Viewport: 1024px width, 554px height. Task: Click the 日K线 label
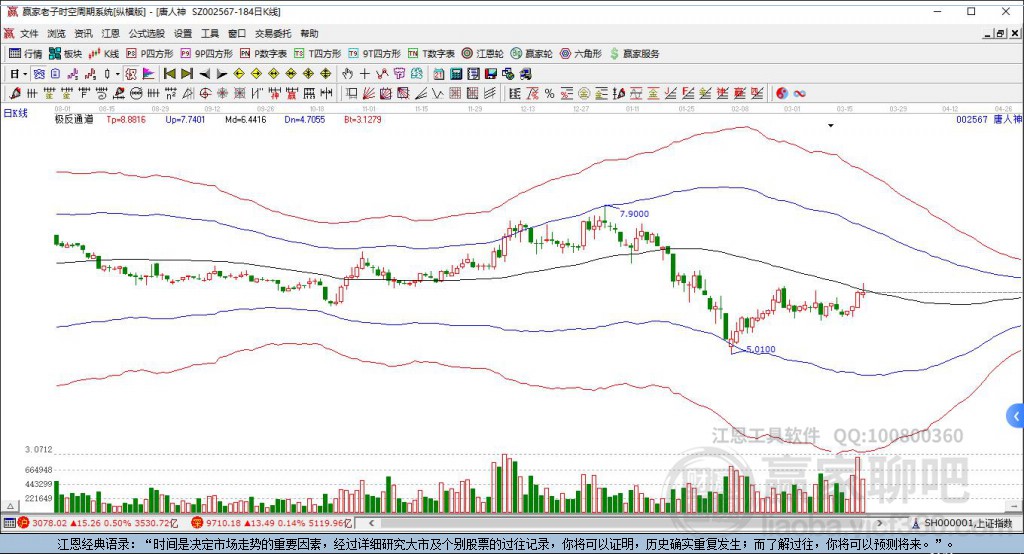pos(16,113)
